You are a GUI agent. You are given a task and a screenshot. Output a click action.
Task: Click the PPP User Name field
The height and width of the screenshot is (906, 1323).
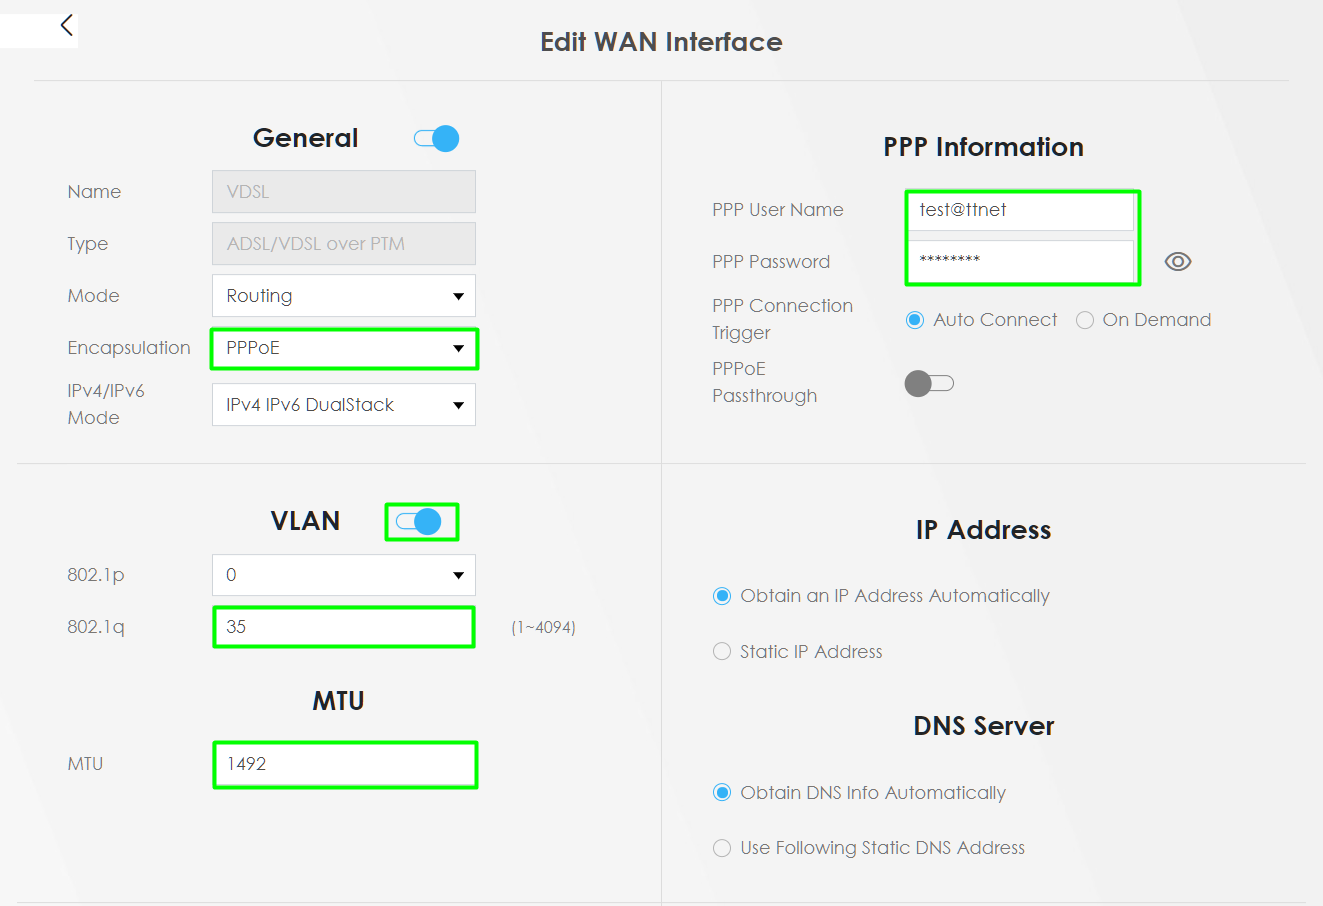point(1020,210)
